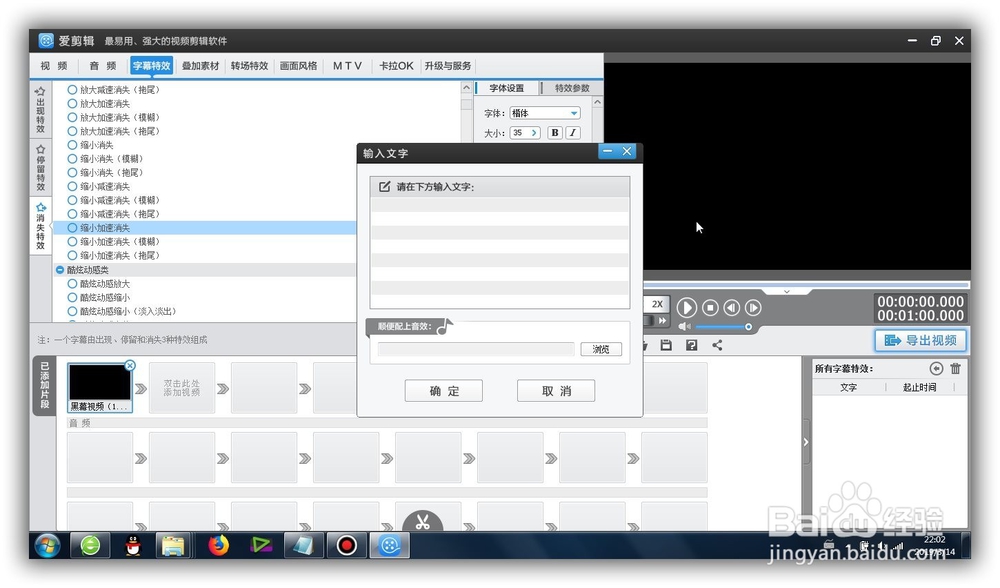This screenshot has height=588, width=1000.
Task: Open the 音频 tab
Action: coord(103,66)
